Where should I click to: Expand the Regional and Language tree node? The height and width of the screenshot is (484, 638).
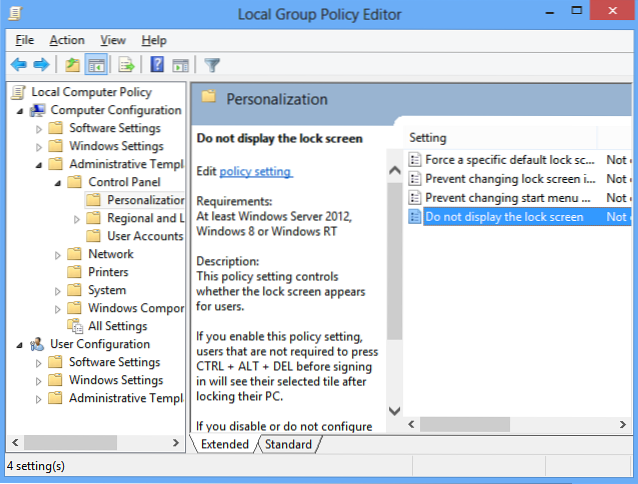coord(77,218)
